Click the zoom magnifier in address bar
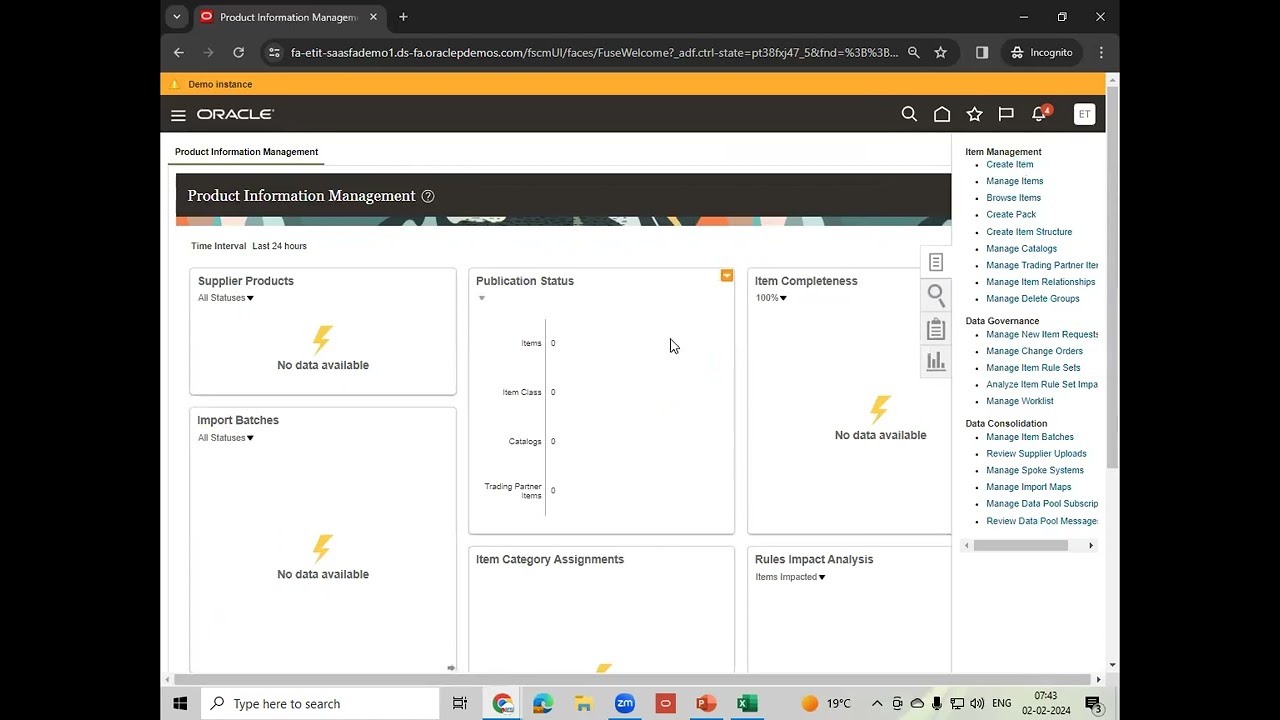 pos(913,53)
